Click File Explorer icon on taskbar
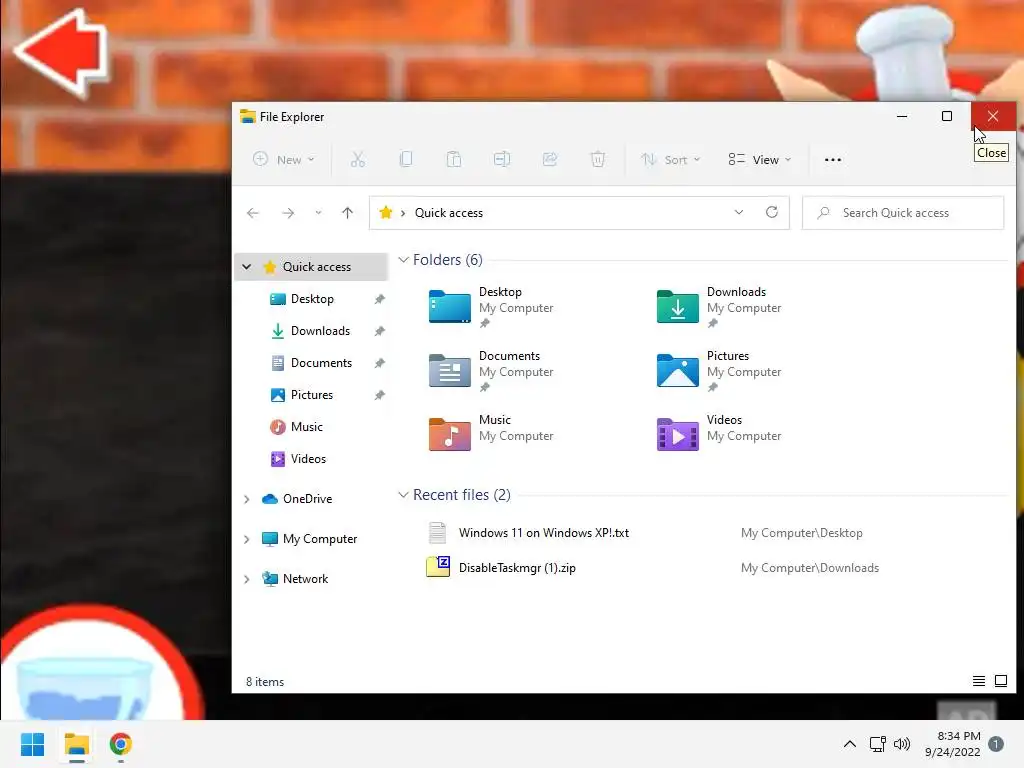The image size is (1024, 768). point(76,744)
